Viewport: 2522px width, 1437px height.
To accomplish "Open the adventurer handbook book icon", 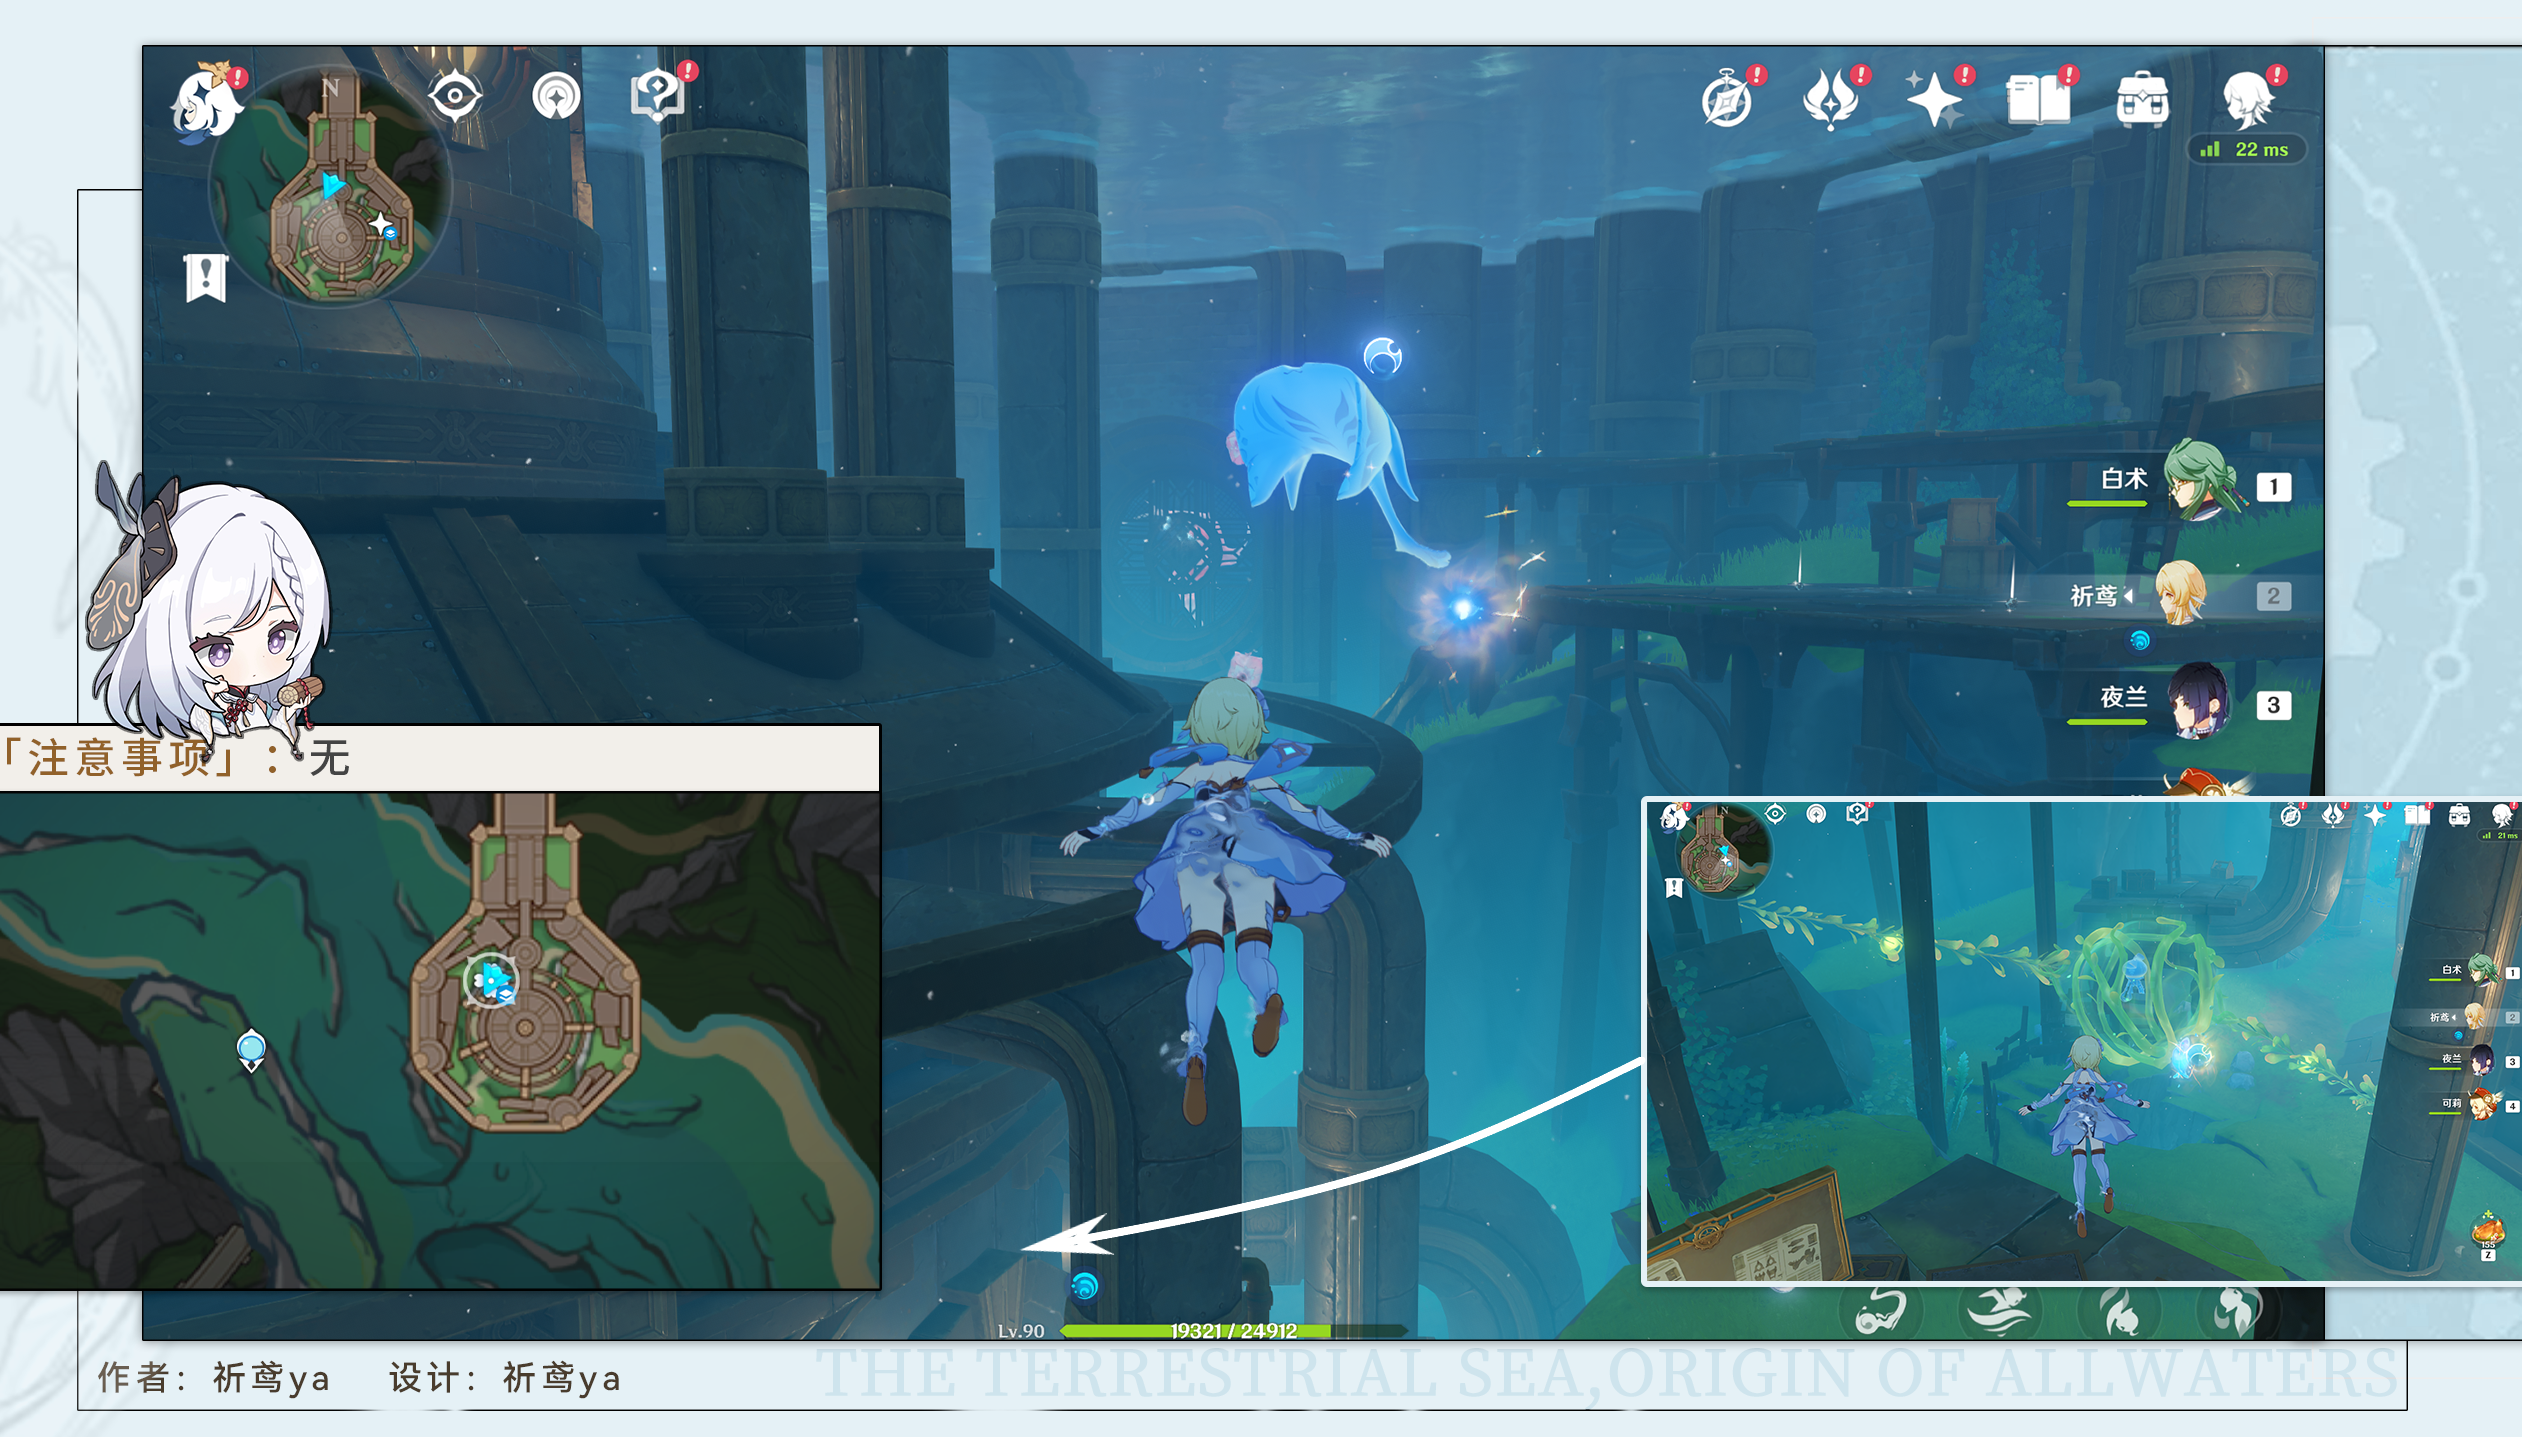I will 2037,100.
